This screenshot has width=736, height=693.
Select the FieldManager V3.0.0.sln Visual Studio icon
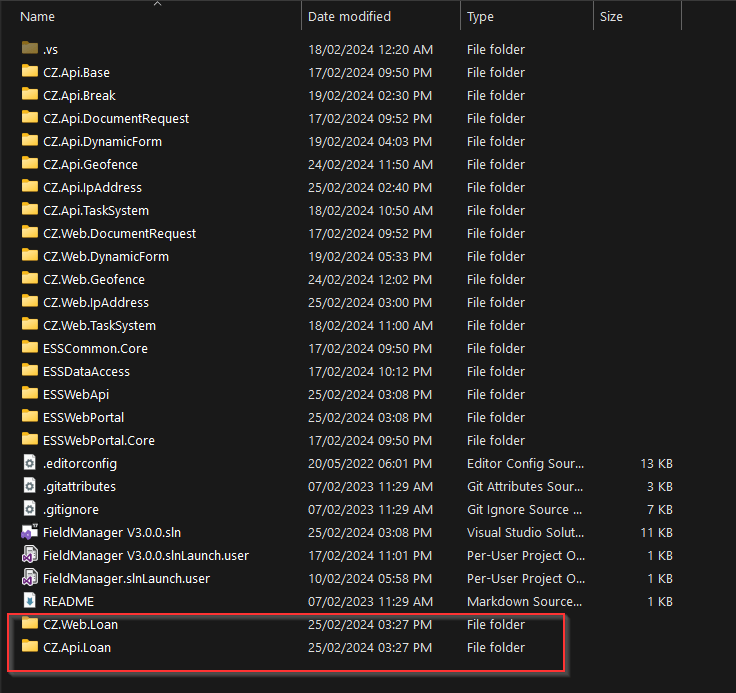30,532
